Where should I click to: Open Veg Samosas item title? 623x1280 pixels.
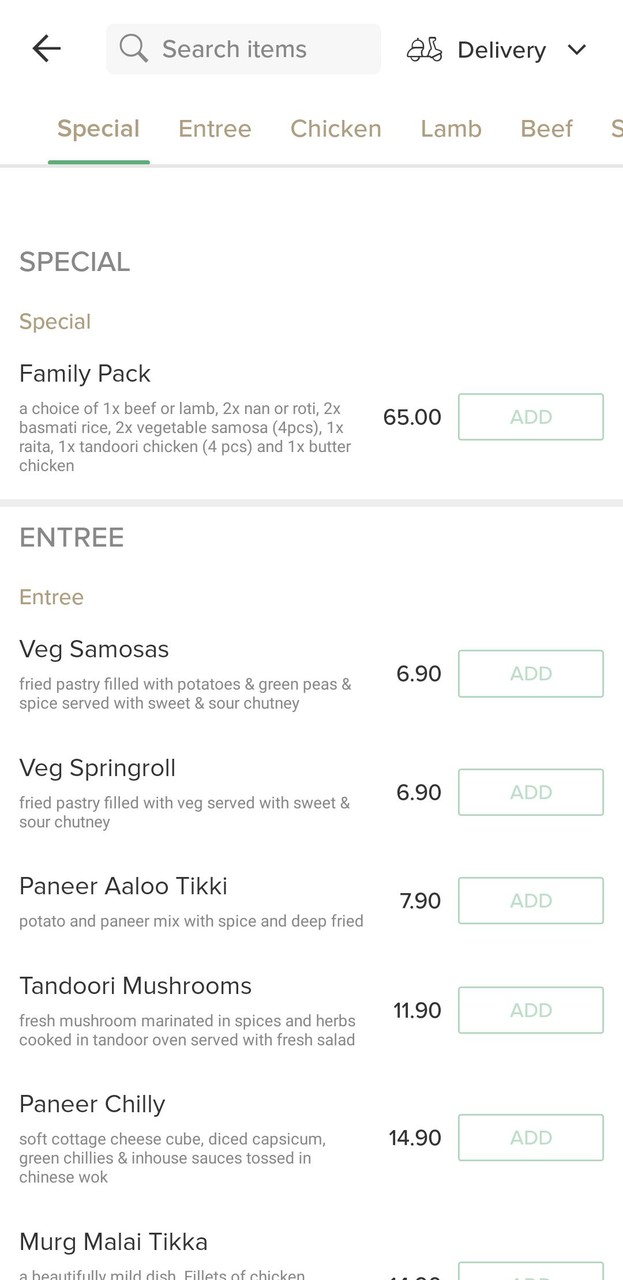94,650
